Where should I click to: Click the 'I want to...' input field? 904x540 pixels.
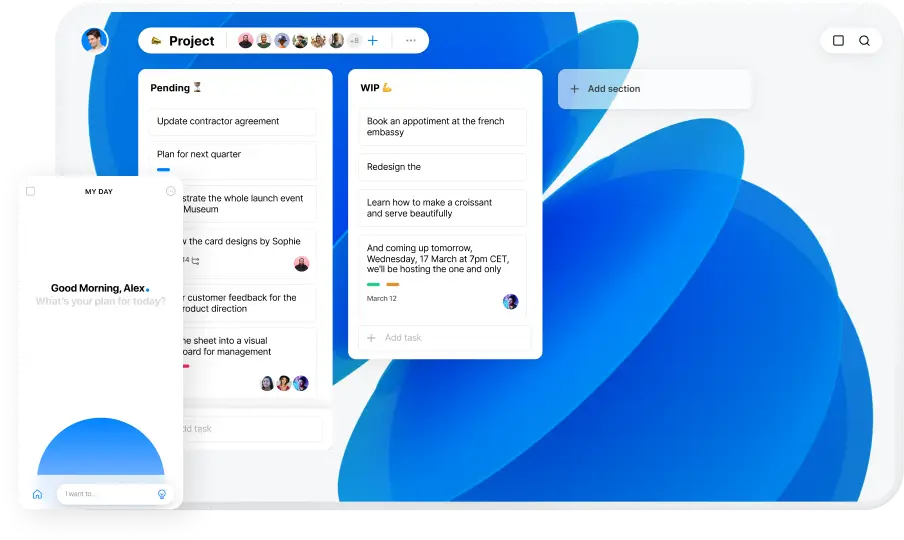[x=105, y=494]
